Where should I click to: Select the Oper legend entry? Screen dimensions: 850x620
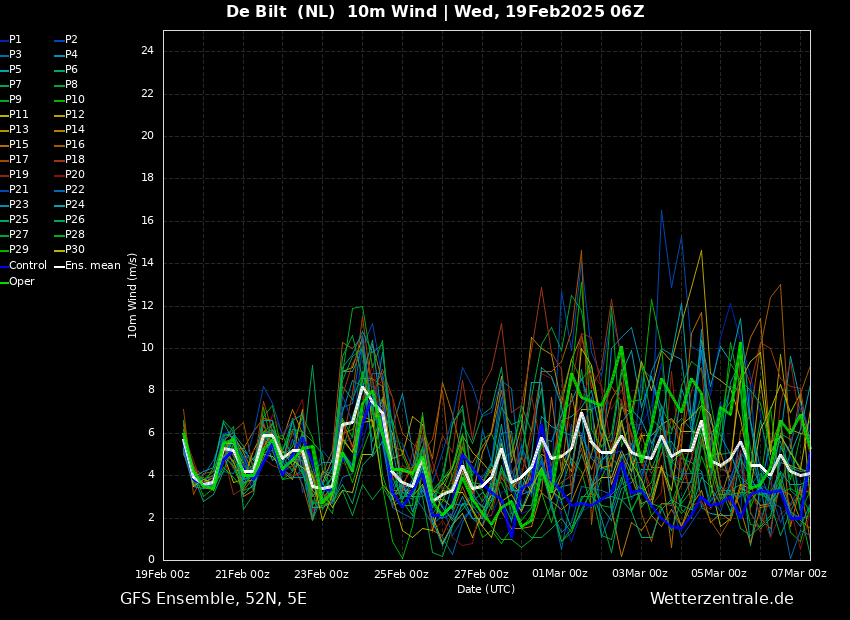[x=17, y=281]
